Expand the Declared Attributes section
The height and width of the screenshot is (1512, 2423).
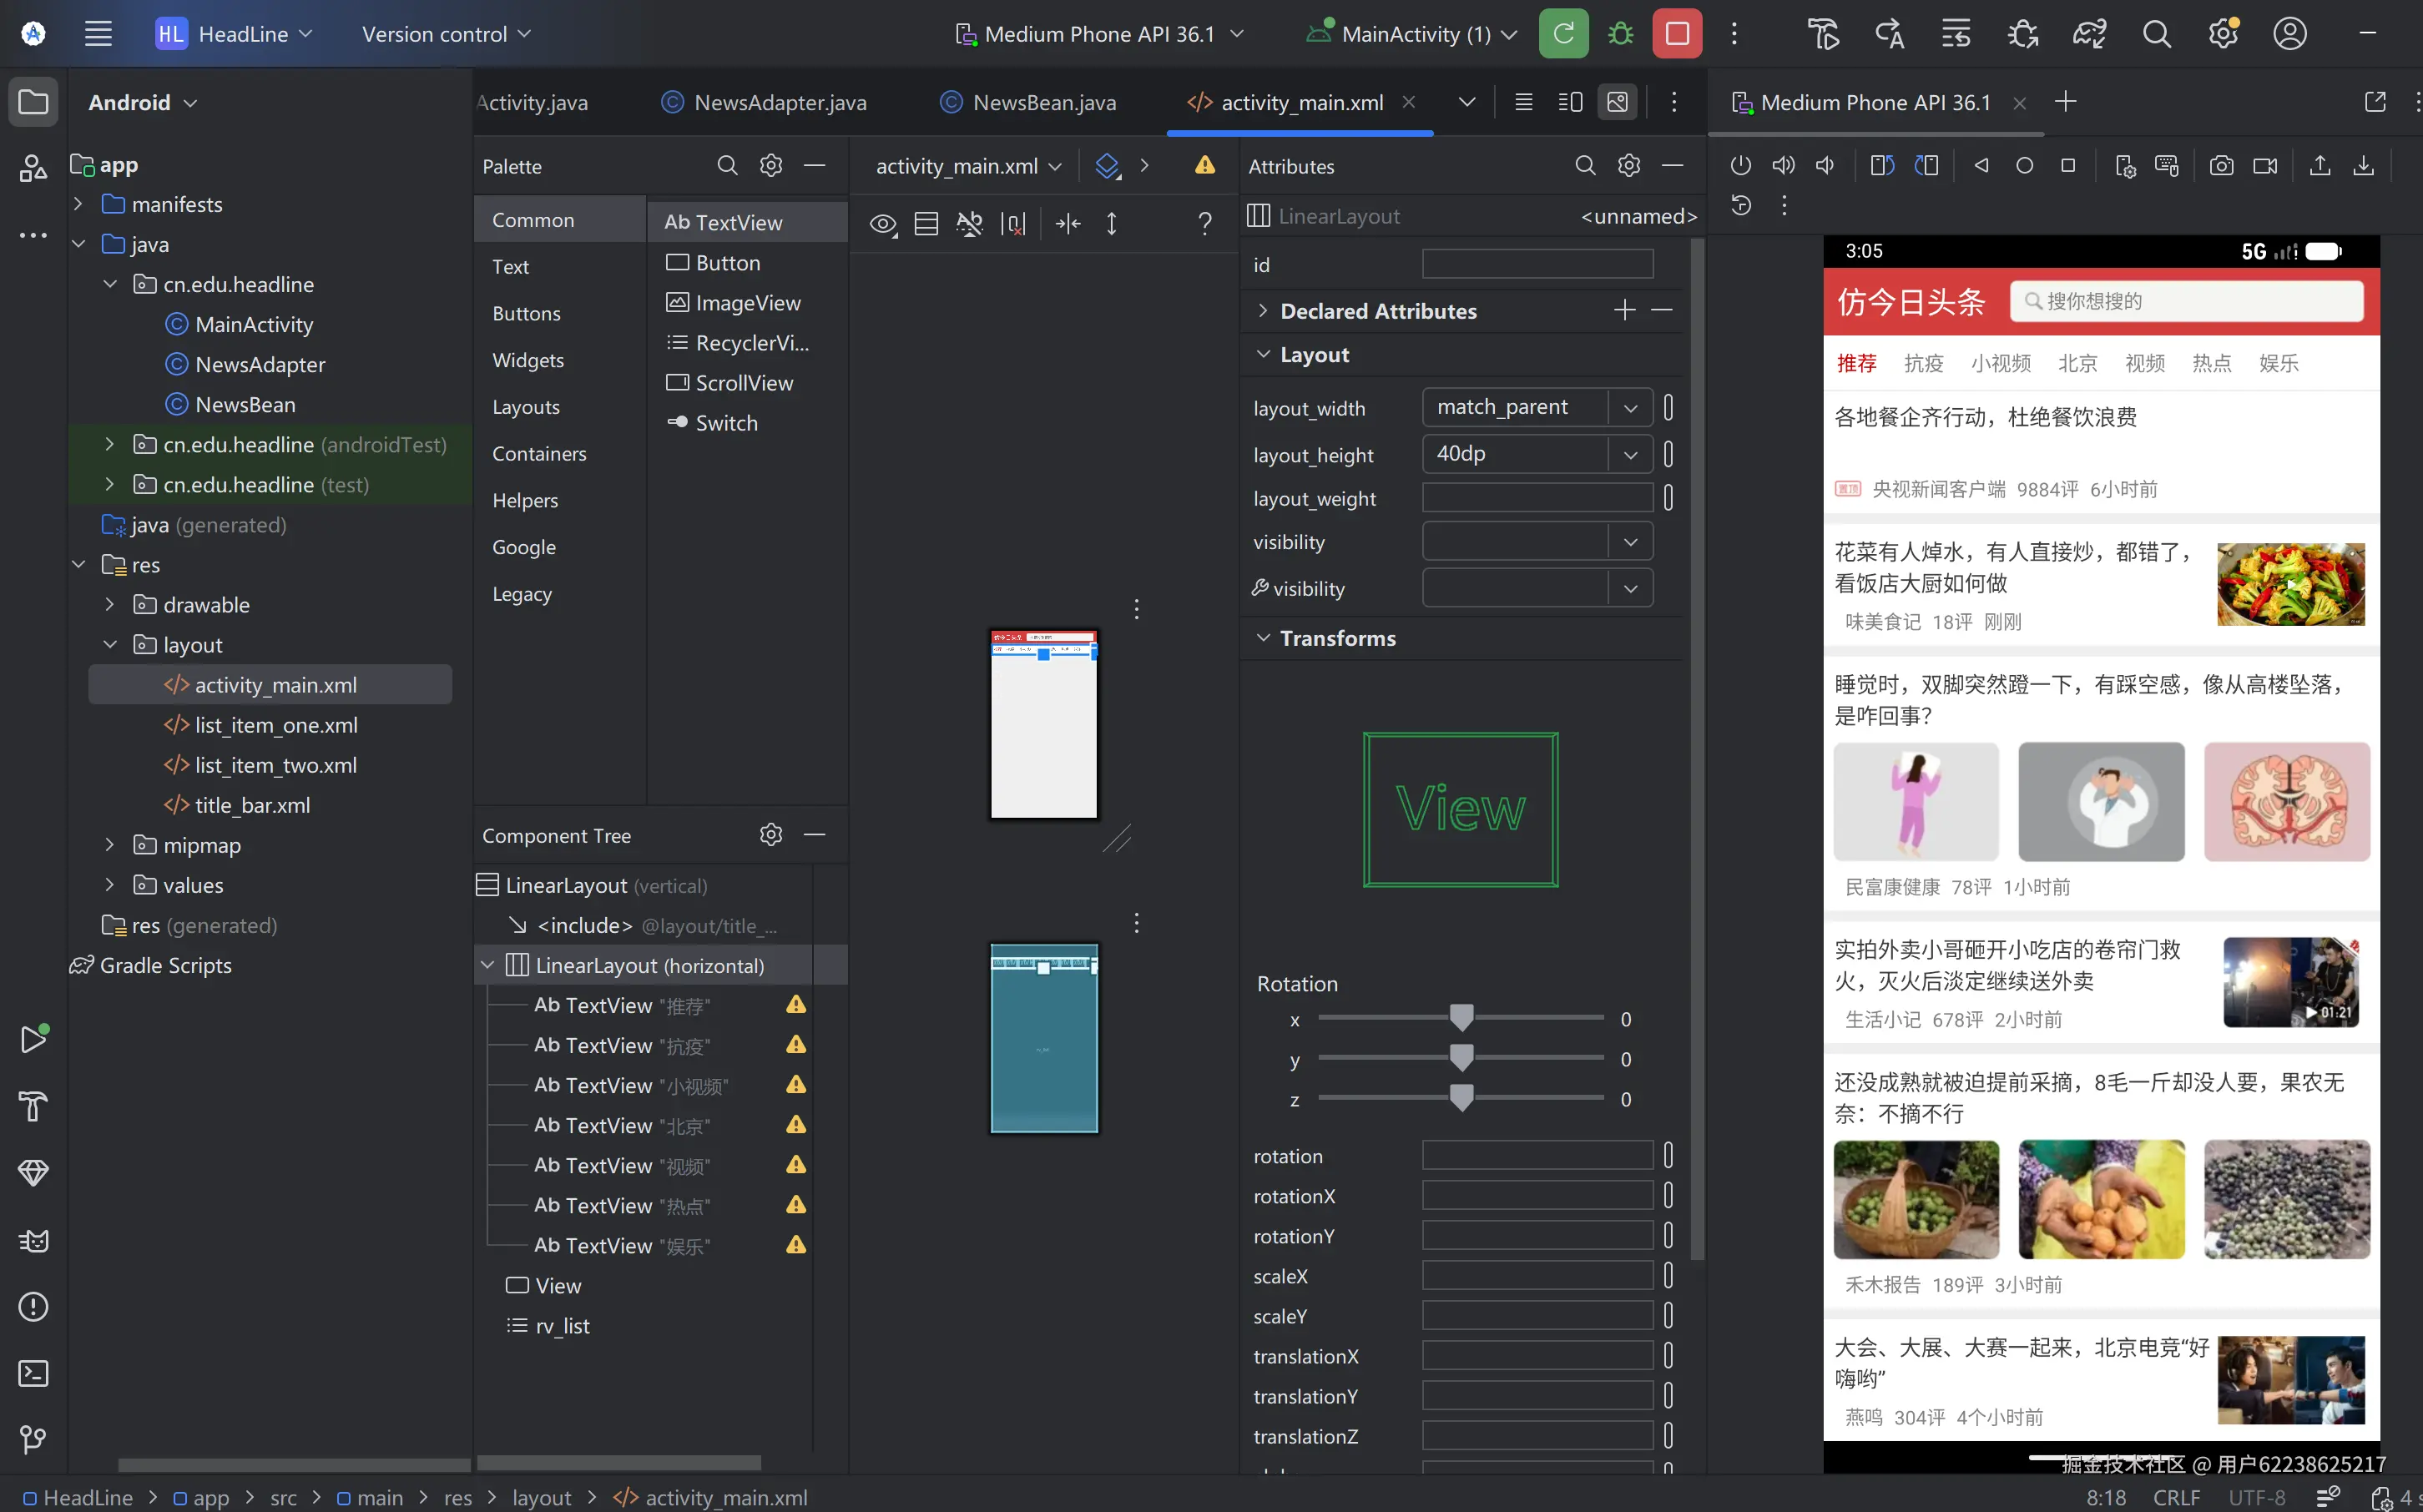tap(1263, 311)
